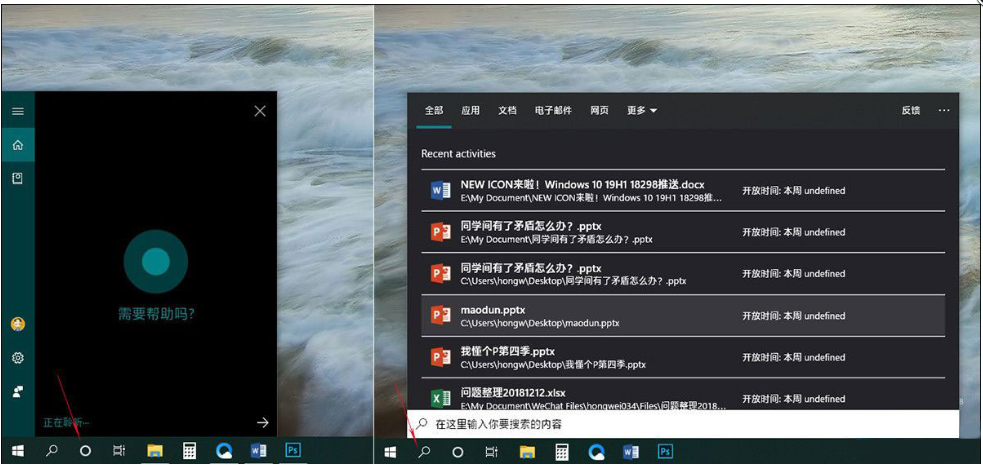983x469 pixels.
Task: Click the Cortana listening circle graphic
Action: point(155,261)
